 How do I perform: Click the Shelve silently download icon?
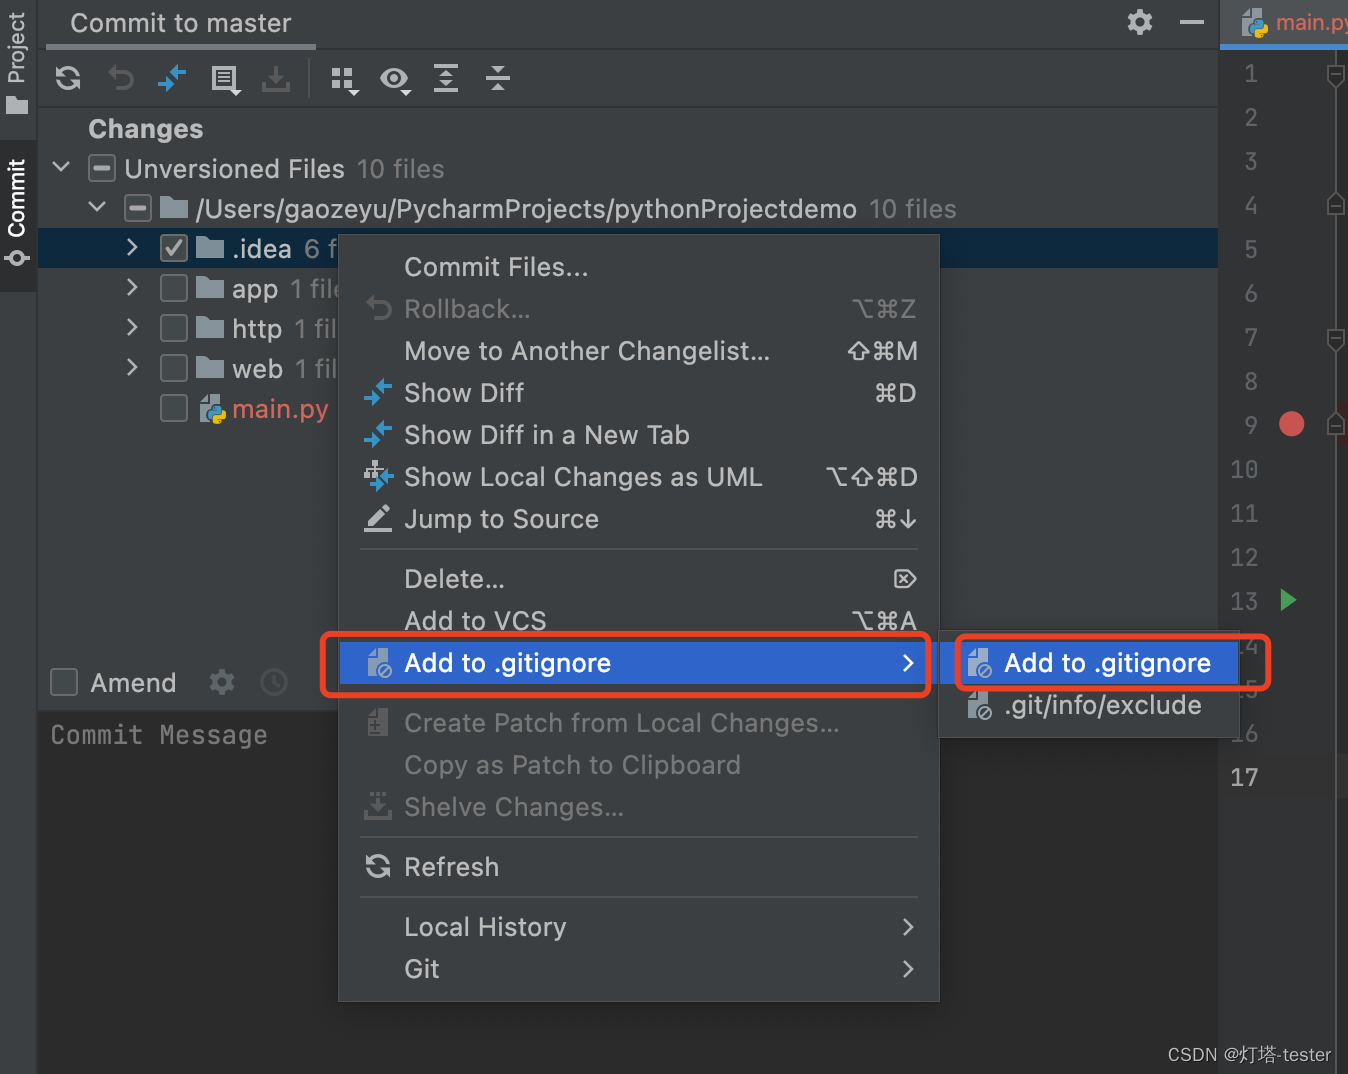(x=276, y=78)
